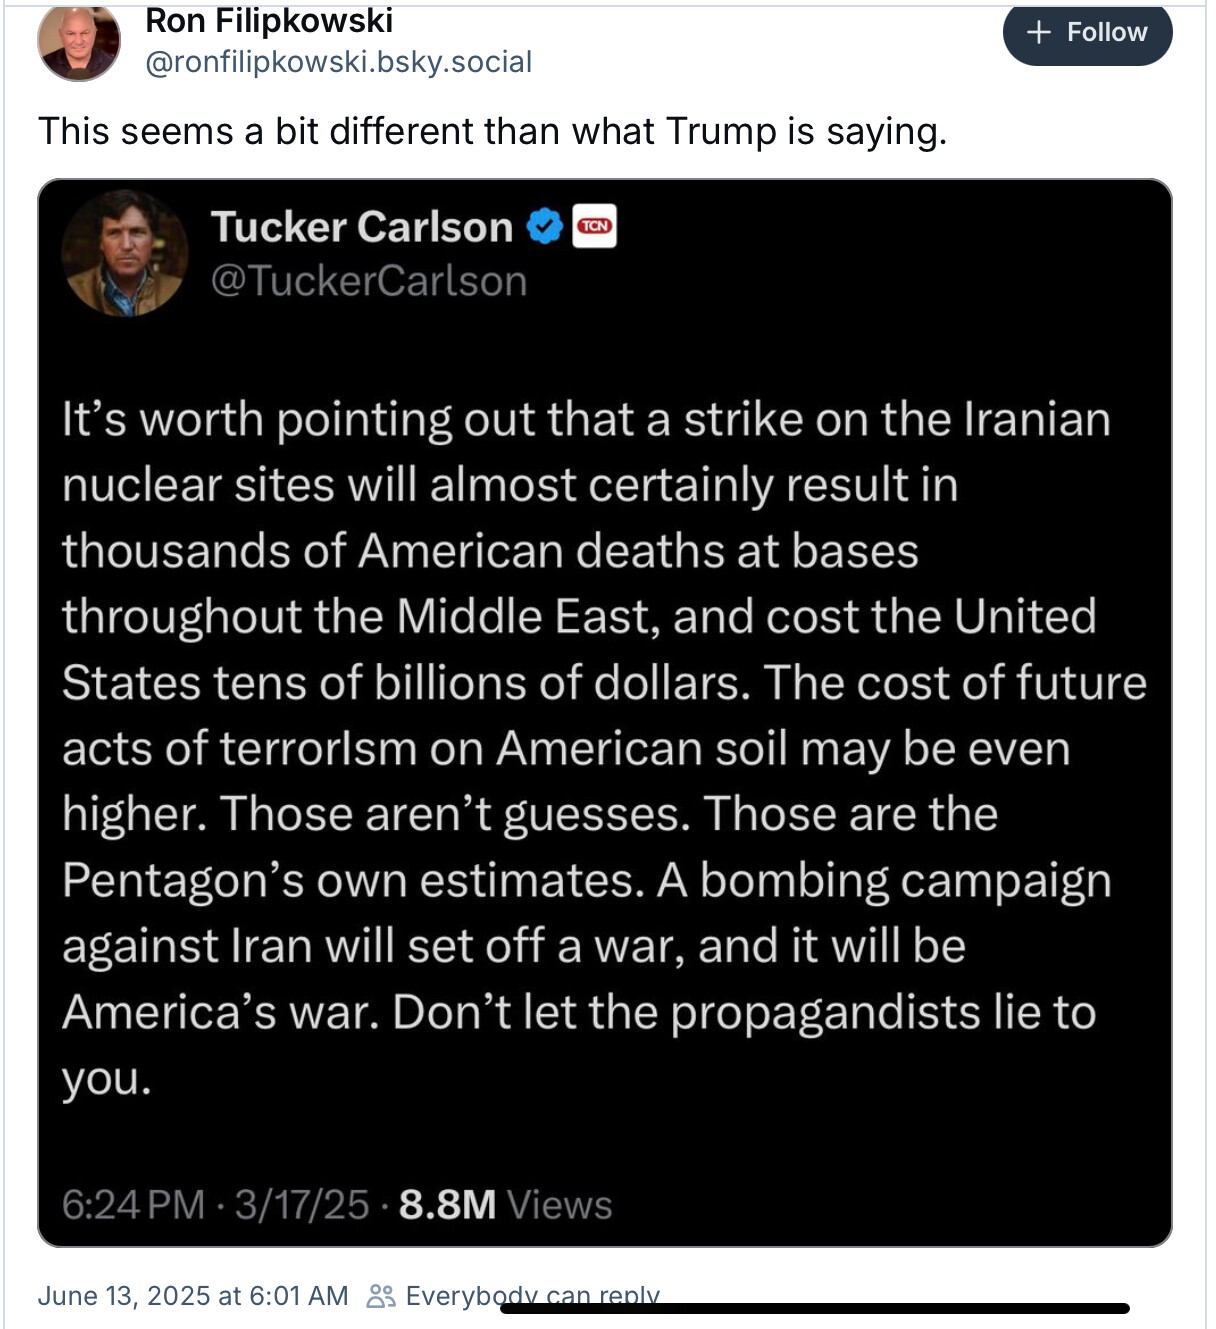Follow Ron Filipkowski's account
The image size is (1216, 1329).
click(x=1087, y=33)
